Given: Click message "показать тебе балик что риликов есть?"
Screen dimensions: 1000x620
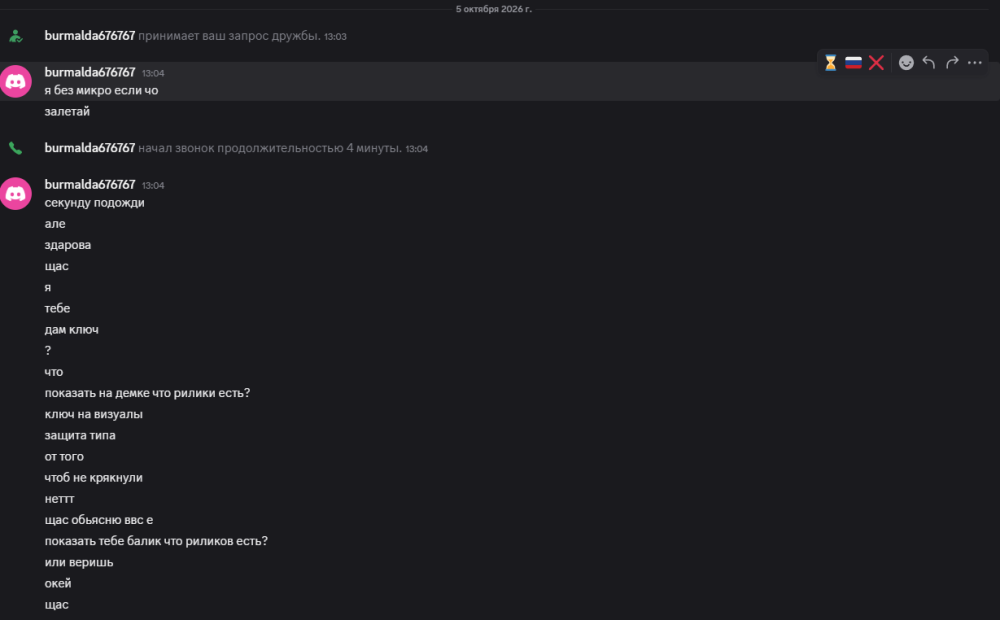Looking at the screenshot, I should click(156, 541).
